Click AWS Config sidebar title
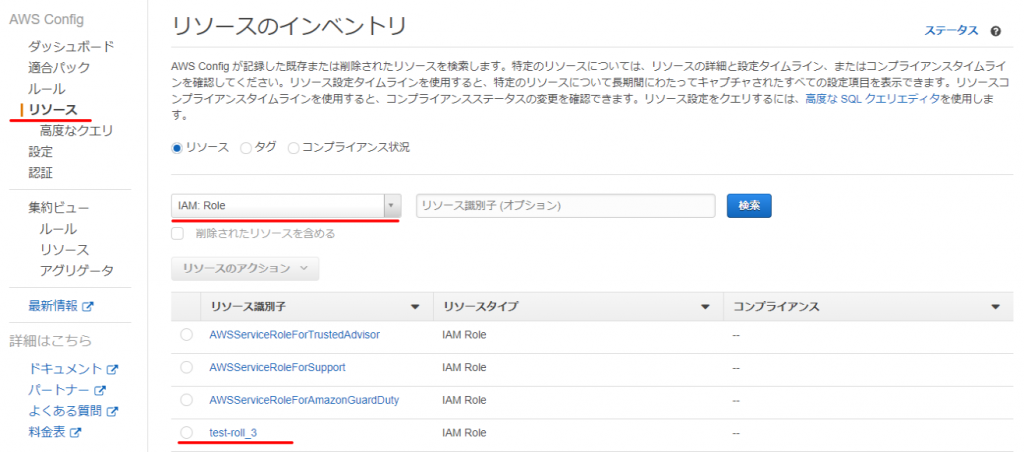Screen dimensions: 1024x452 point(46,20)
